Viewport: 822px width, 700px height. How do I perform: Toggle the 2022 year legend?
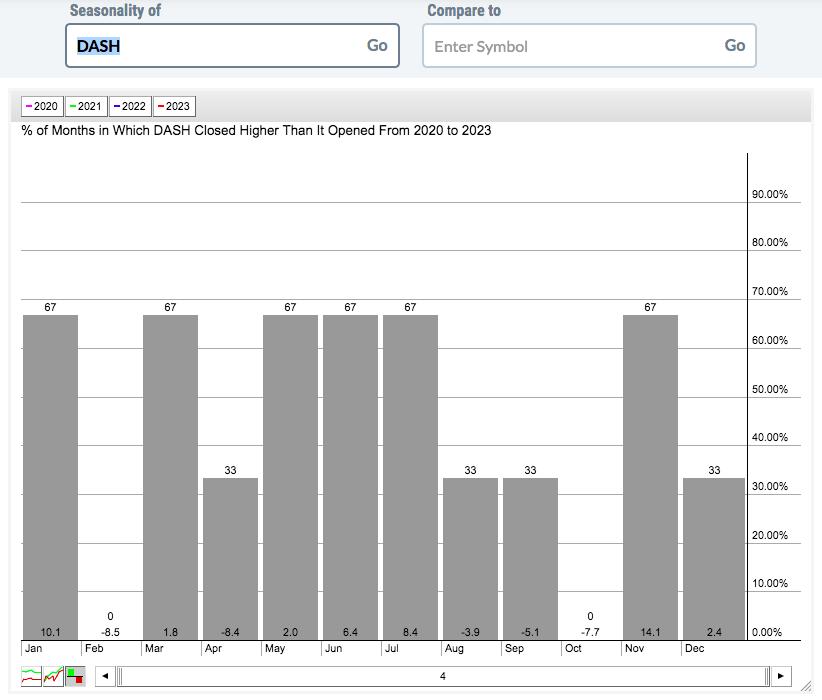130,106
